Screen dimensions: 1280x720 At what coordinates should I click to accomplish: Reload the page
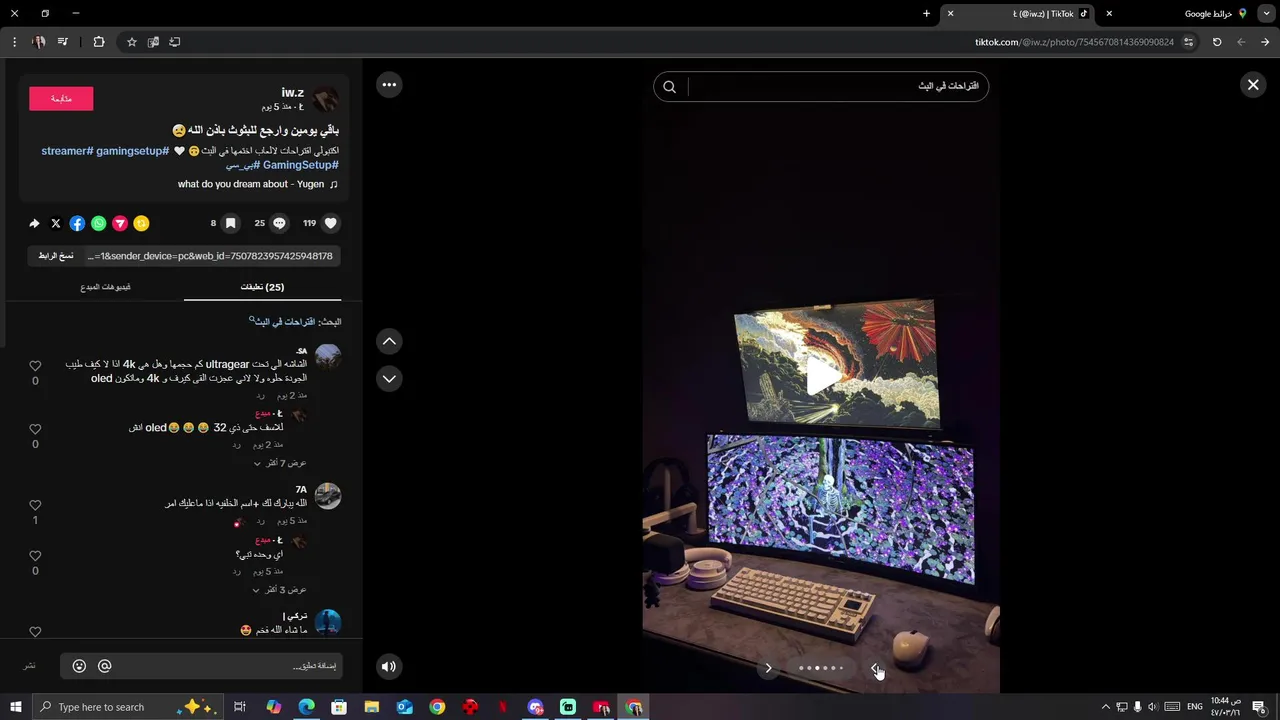pyautogui.click(x=1217, y=42)
